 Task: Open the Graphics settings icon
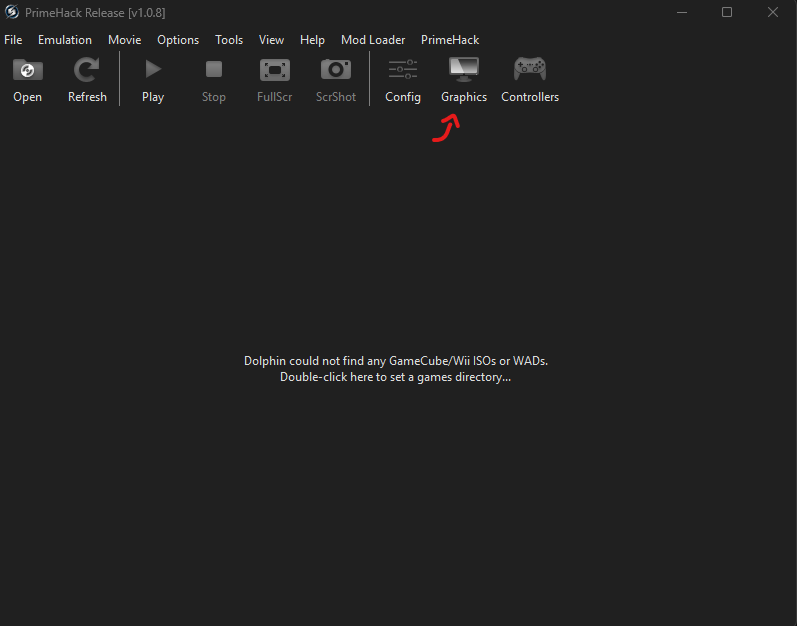463,71
